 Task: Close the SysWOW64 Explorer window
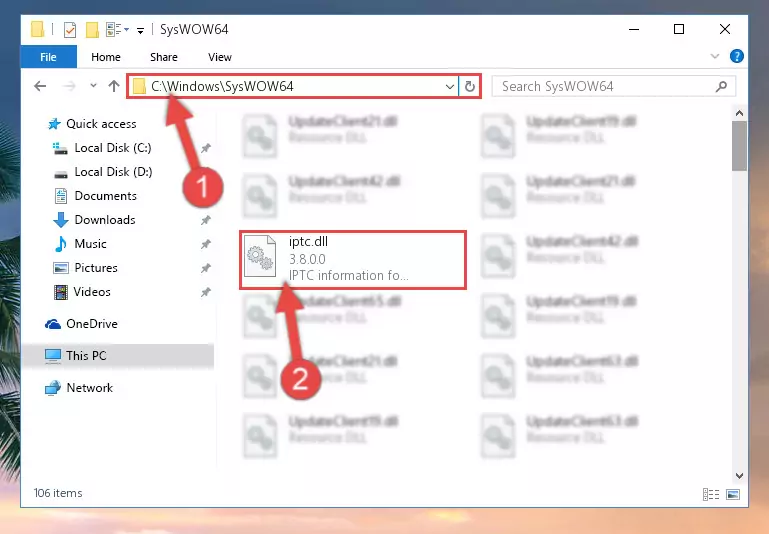[x=725, y=29]
